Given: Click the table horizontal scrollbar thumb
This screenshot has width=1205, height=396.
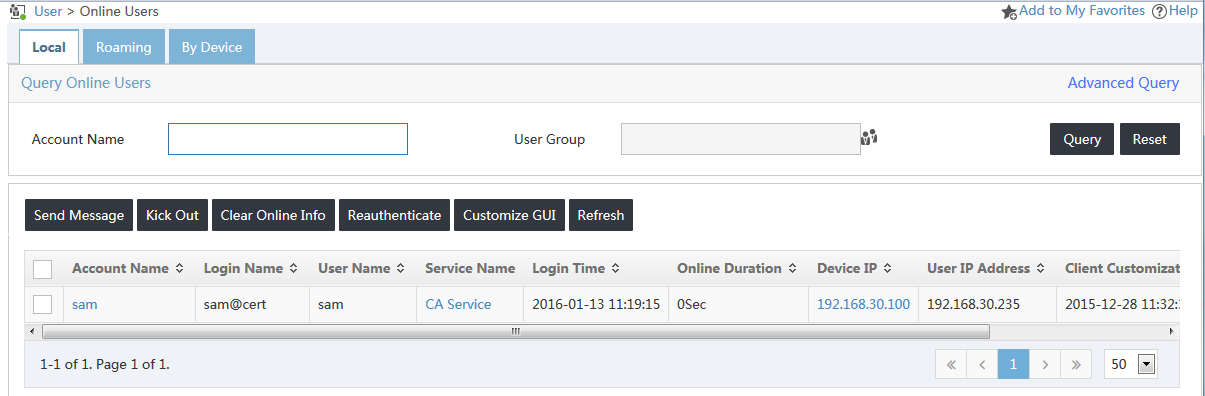Looking at the screenshot, I should [516, 331].
